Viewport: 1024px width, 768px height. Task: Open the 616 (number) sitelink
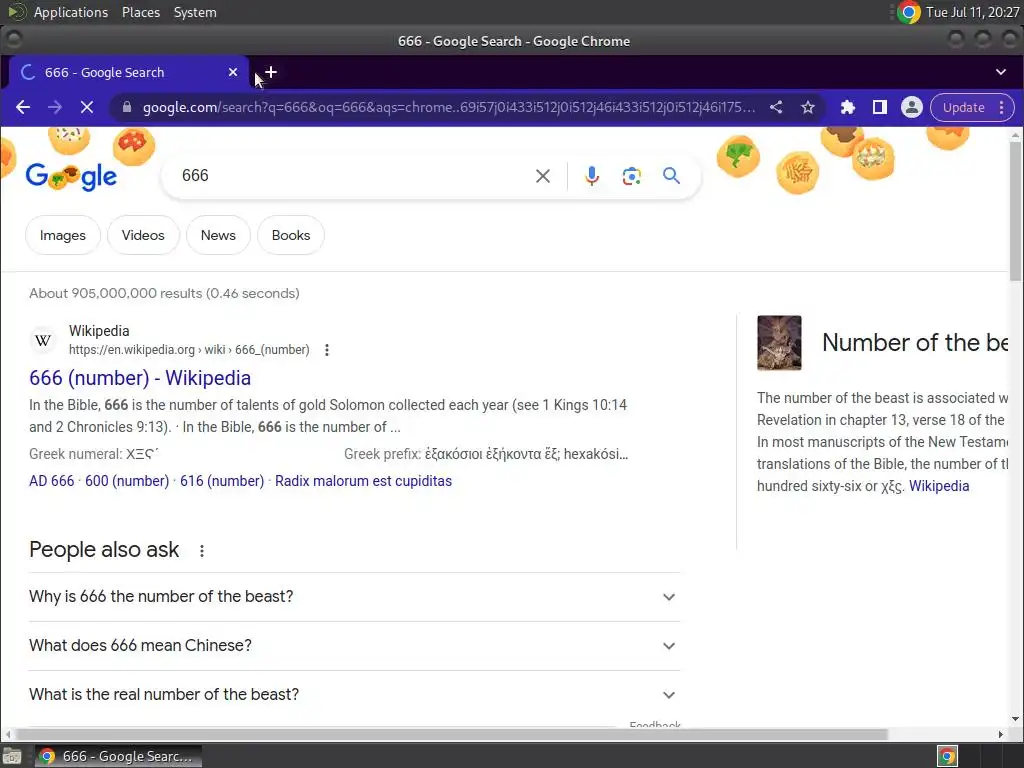point(222,481)
